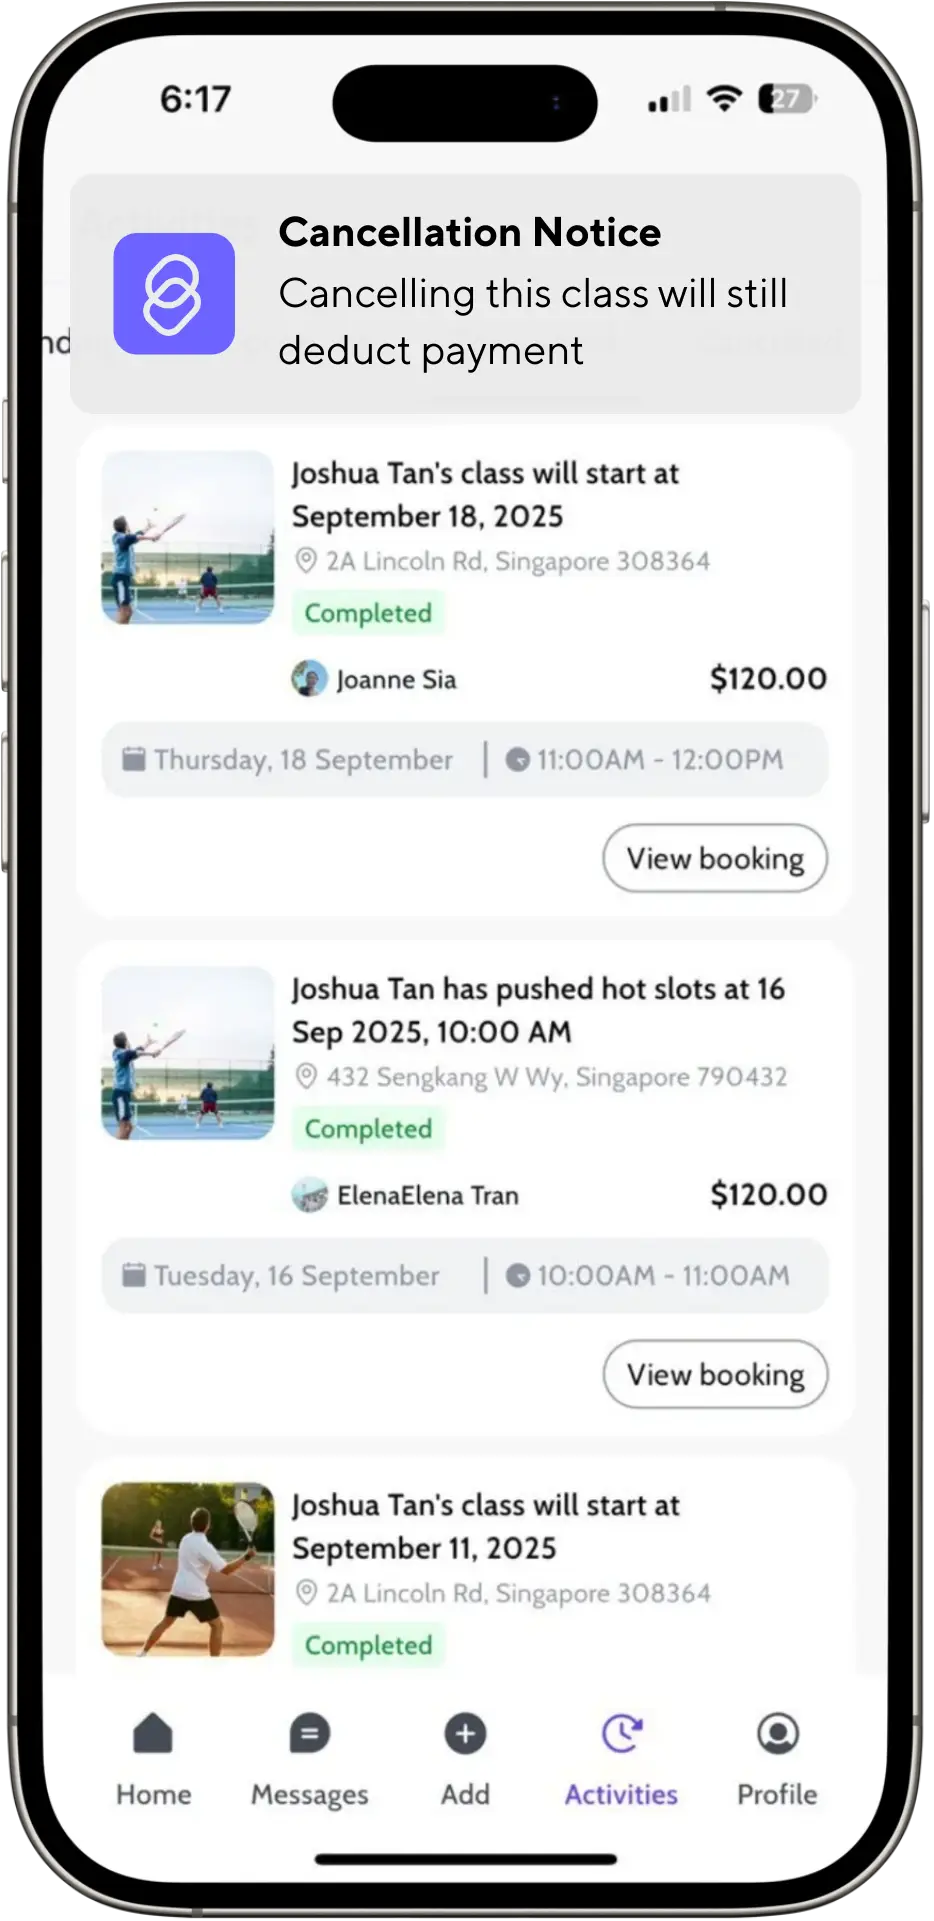The image size is (934, 1921).
Task: Open the Messages tab icon
Action: (309, 1734)
